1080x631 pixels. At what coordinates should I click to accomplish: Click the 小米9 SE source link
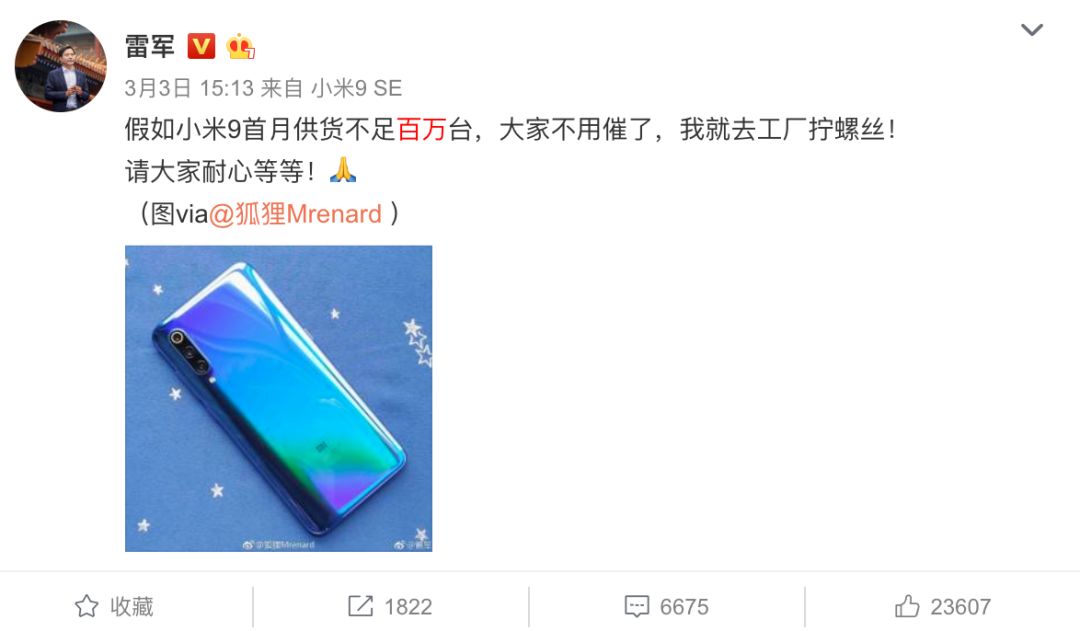(356, 87)
